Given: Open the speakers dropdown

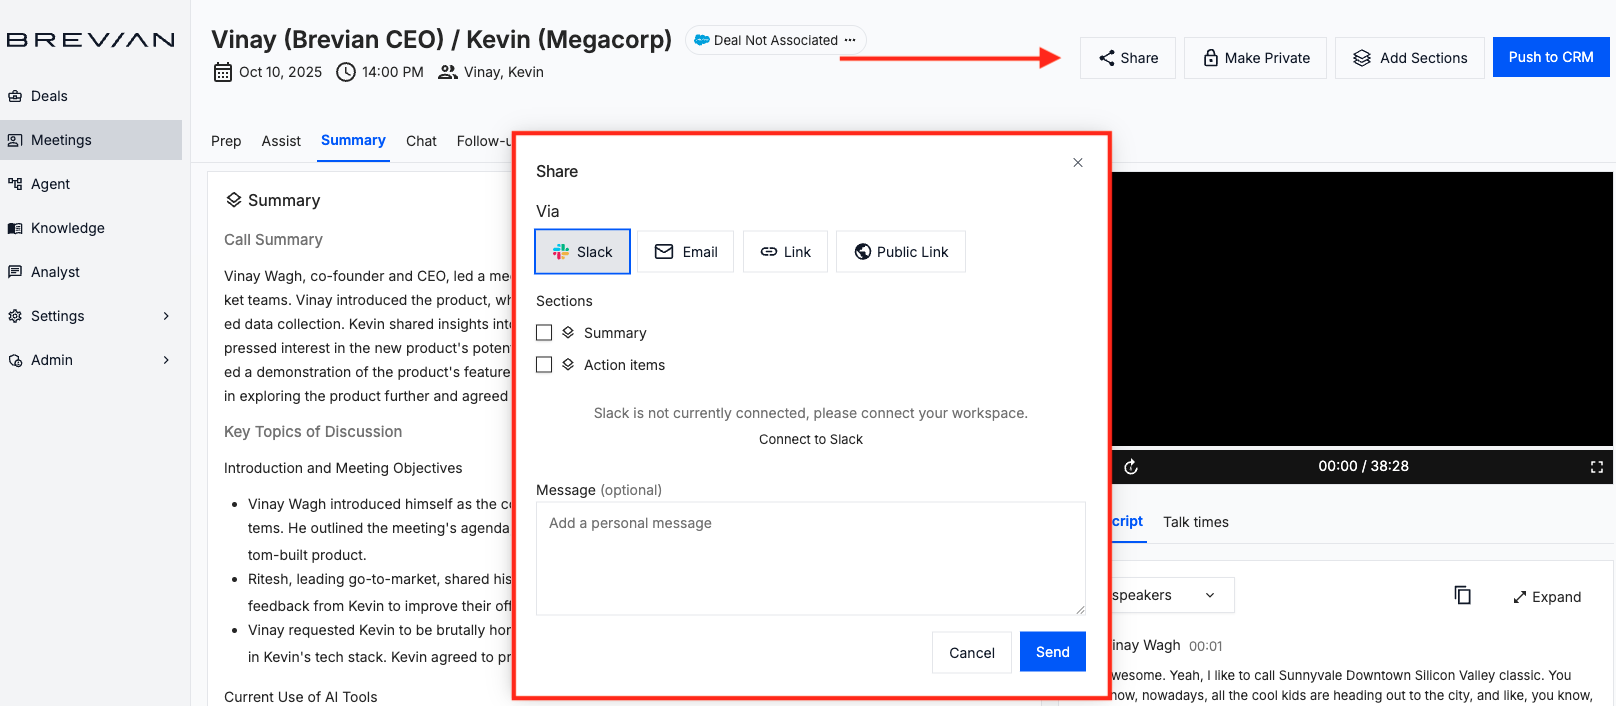Looking at the screenshot, I should (x=1172, y=595).
